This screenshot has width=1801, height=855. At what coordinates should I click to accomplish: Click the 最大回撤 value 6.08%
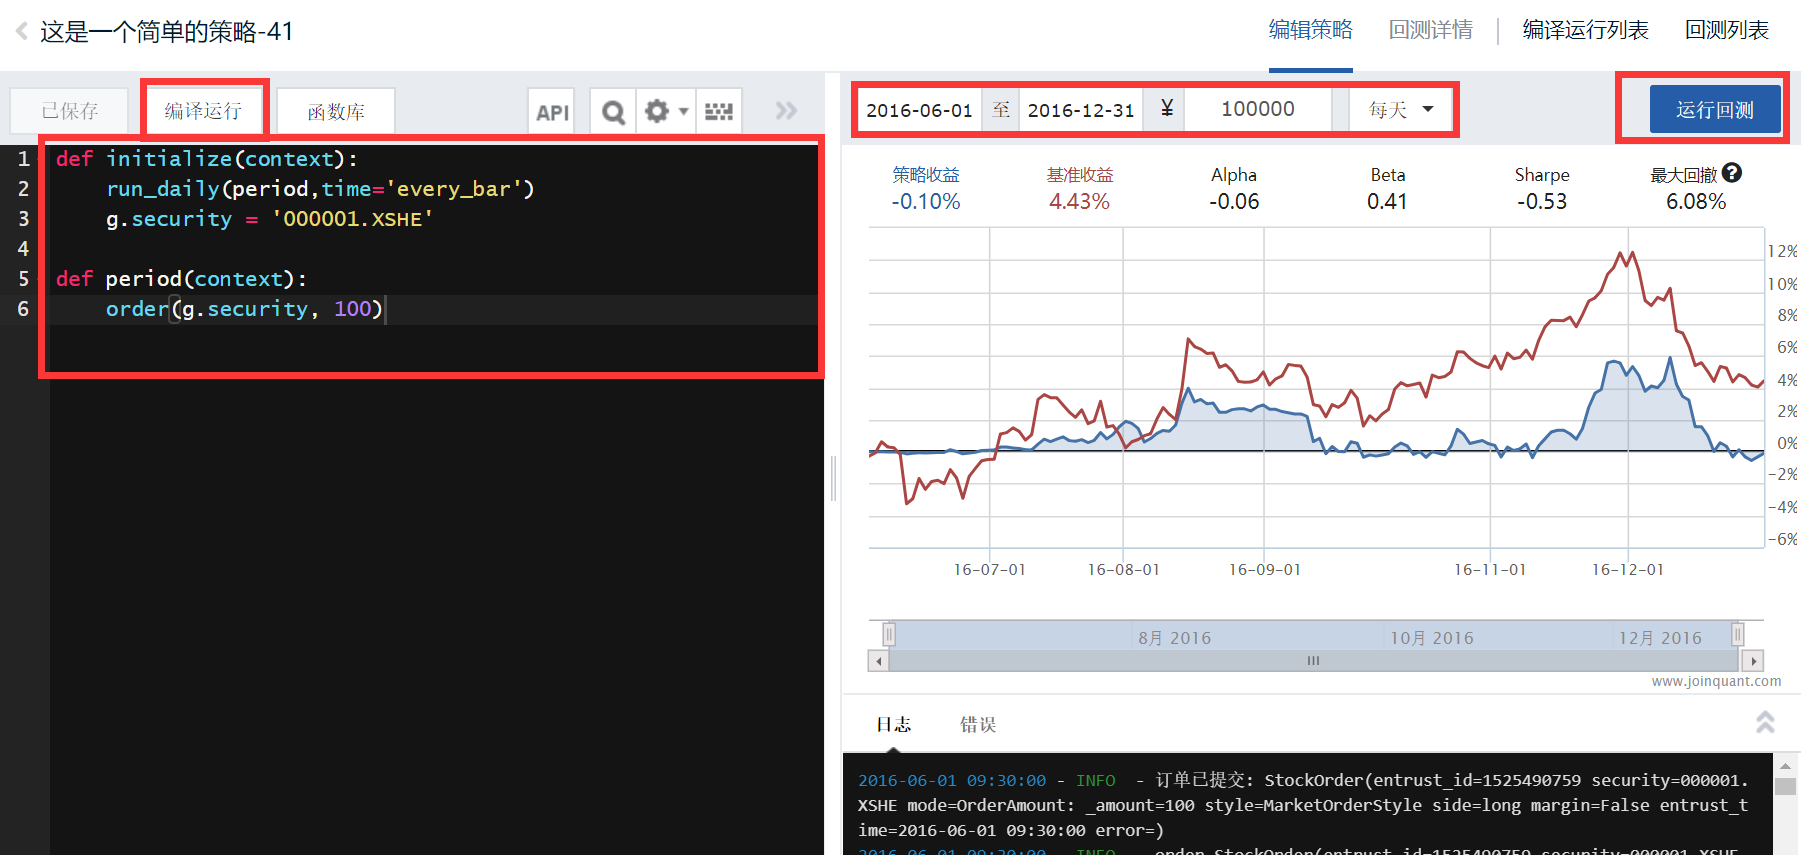1696,201
